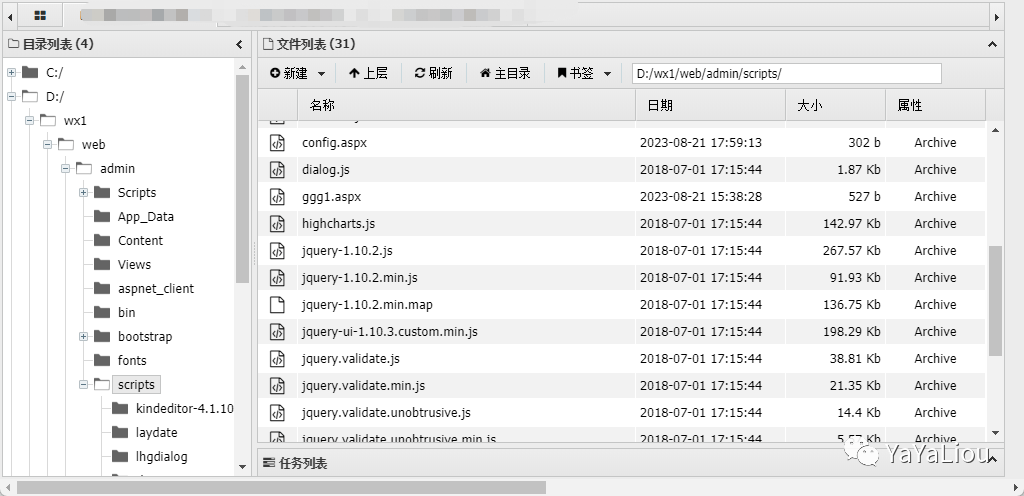The image size is (1024, 496).
Task: Expand the 任务列表 task list panel
Action: (x=992, y=459)
